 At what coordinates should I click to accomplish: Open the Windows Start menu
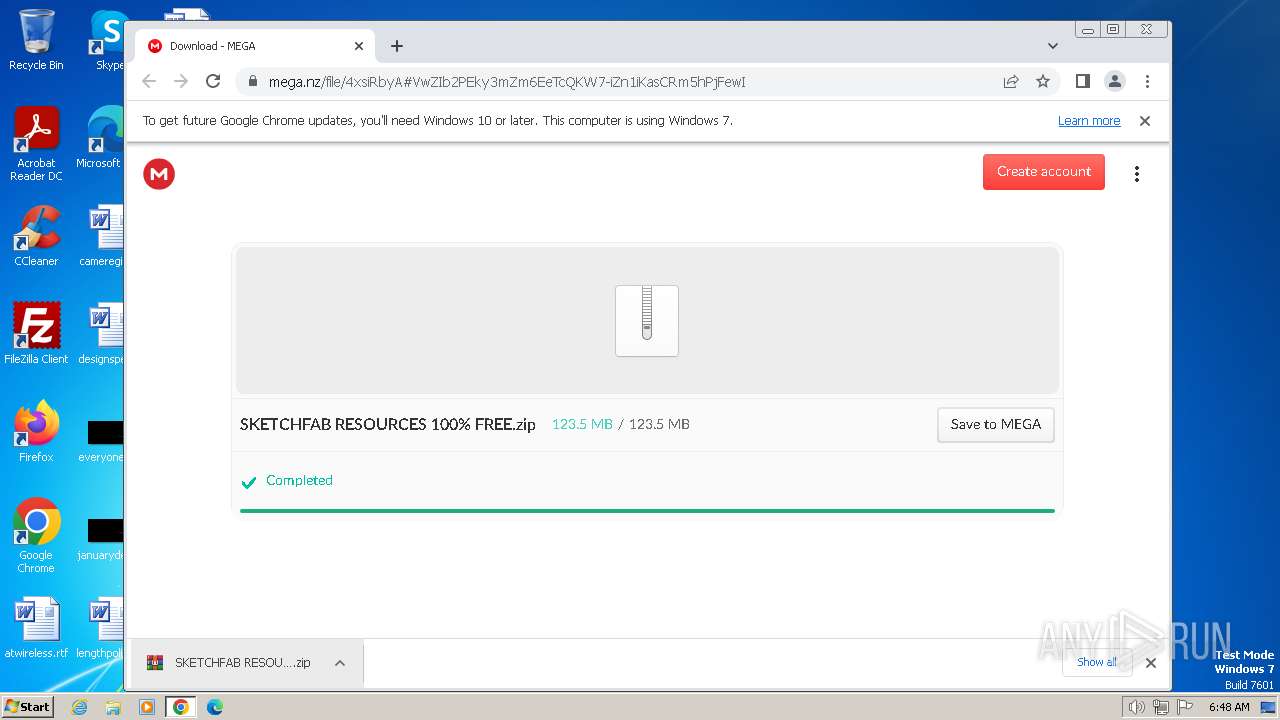point(27,707)
